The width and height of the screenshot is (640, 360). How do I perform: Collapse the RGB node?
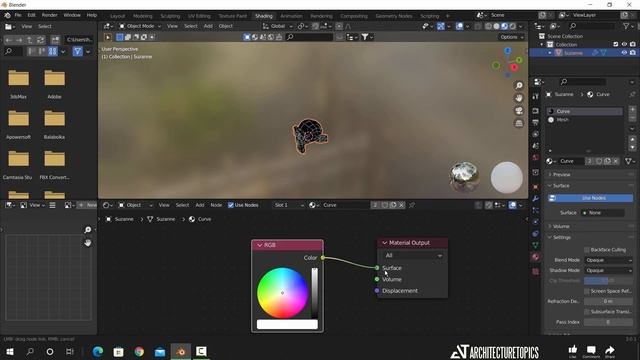point(260,245)
